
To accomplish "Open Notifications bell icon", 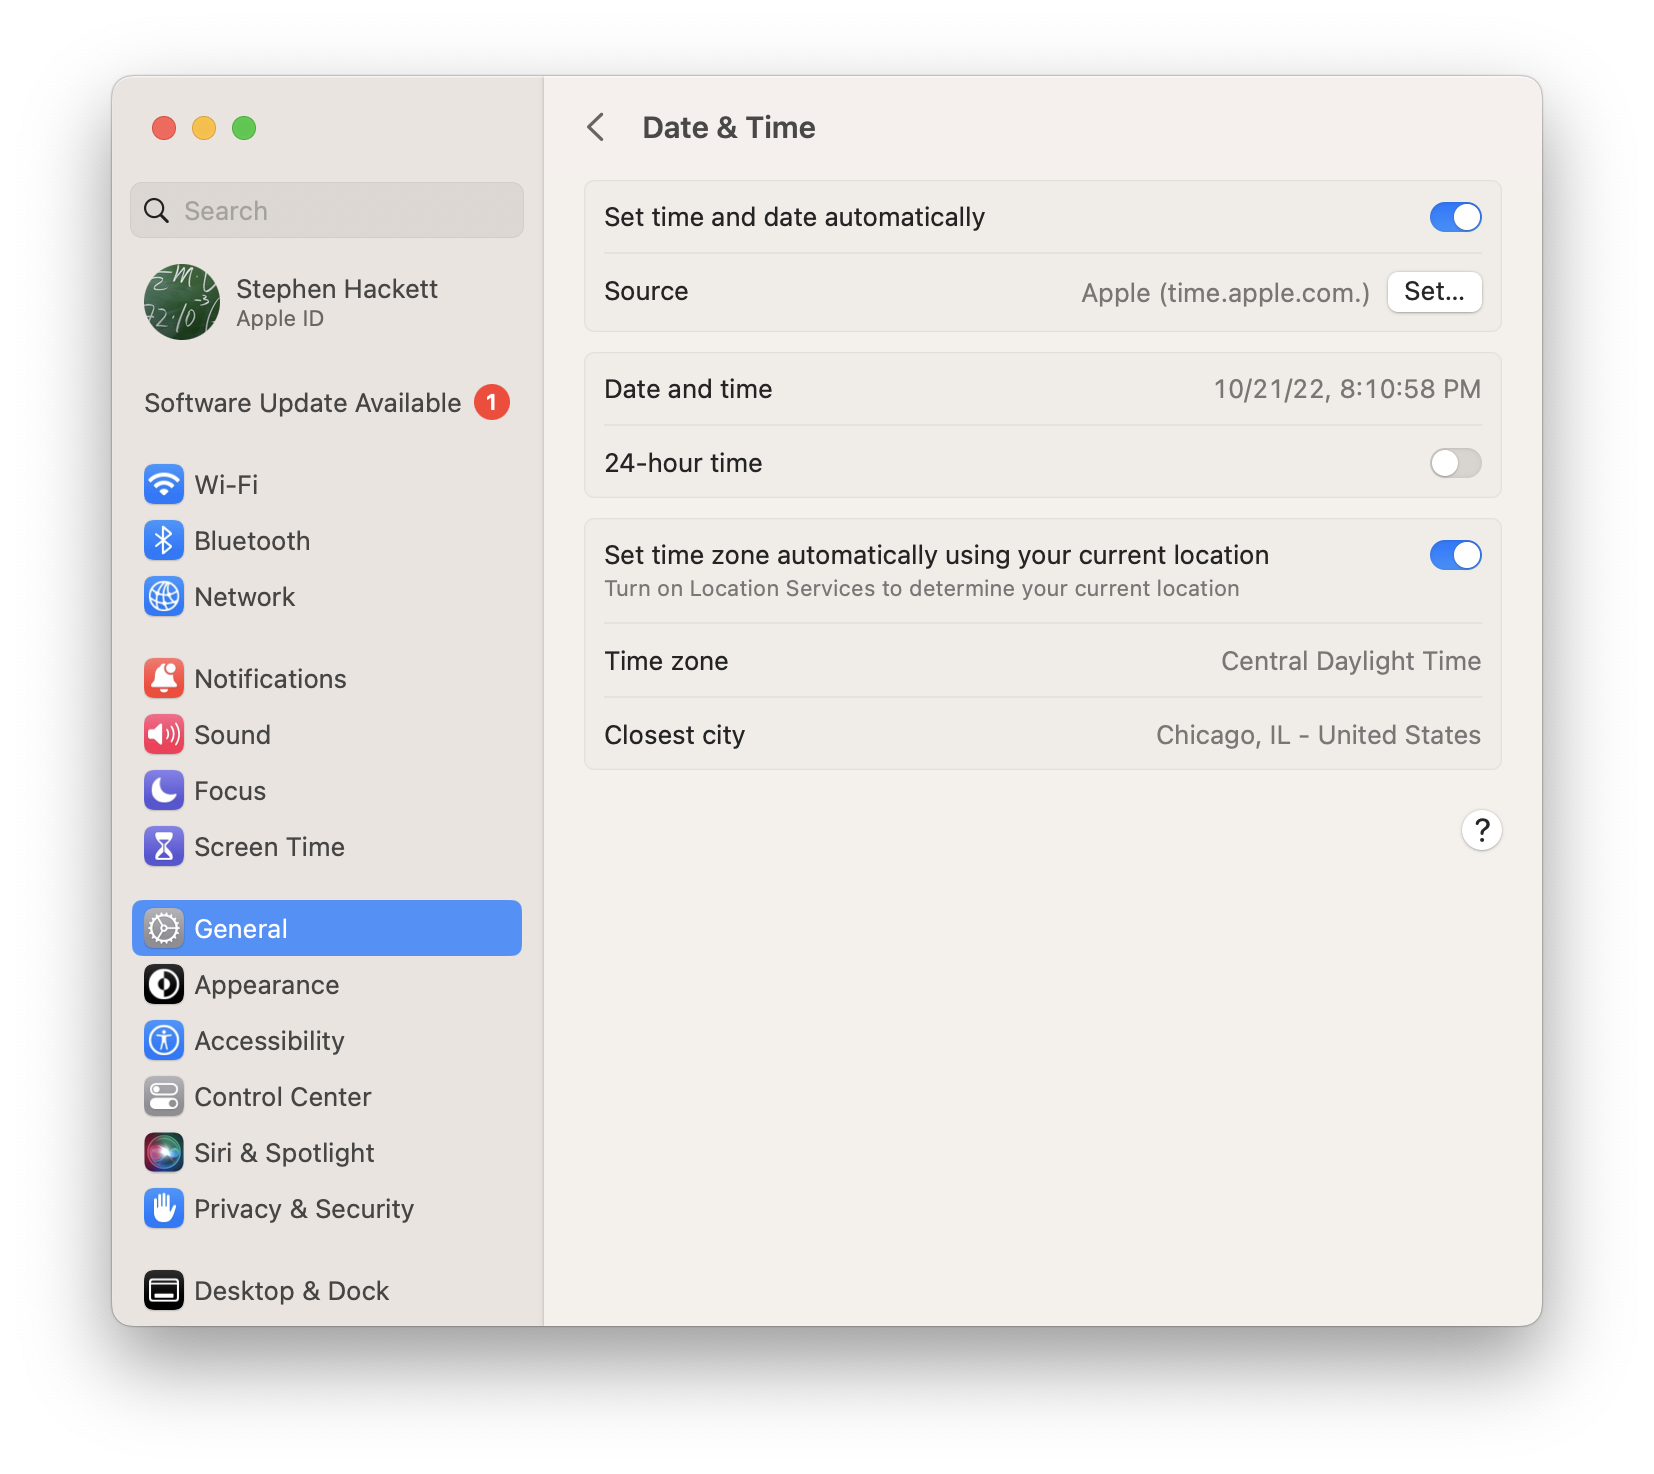I will pyautogui.click(x=164, y=679).
